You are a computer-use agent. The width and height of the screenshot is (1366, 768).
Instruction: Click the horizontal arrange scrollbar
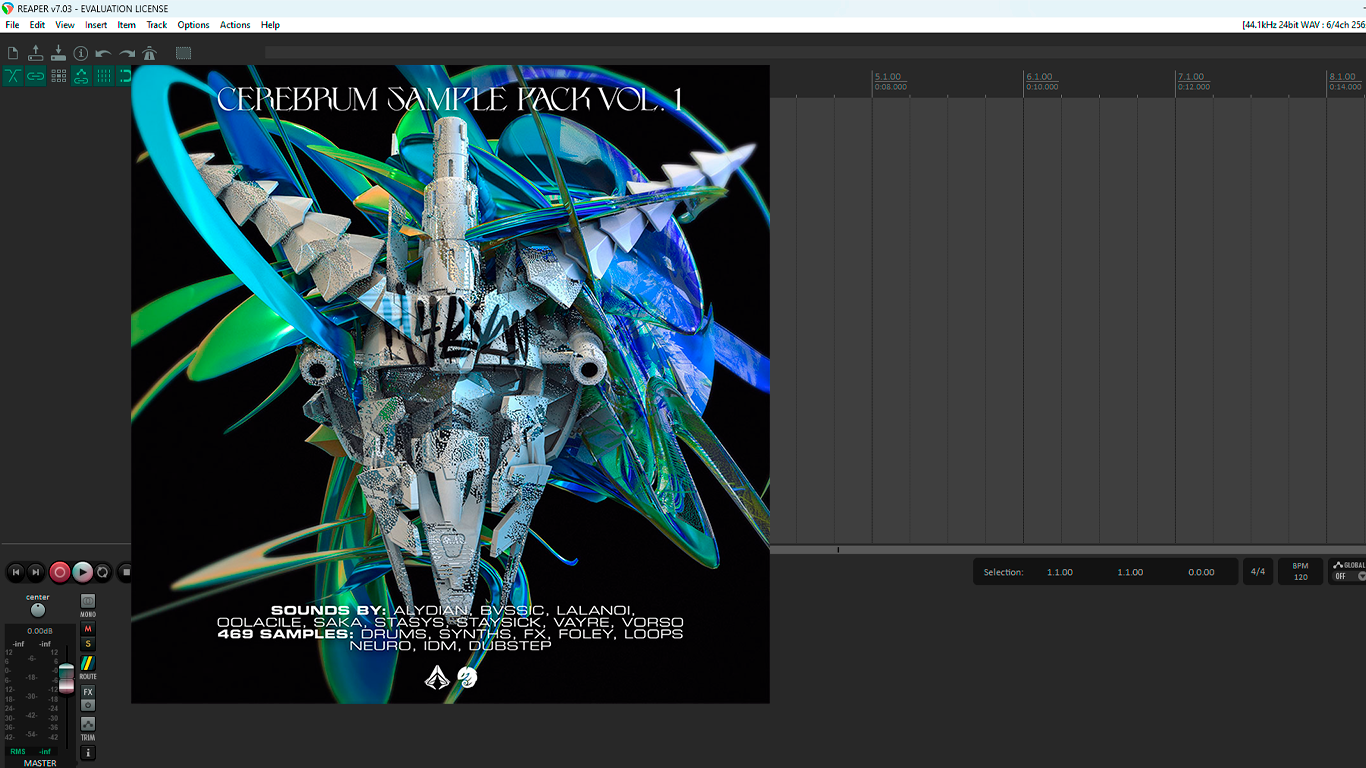pyautogui.click(x=1067, y=550)
